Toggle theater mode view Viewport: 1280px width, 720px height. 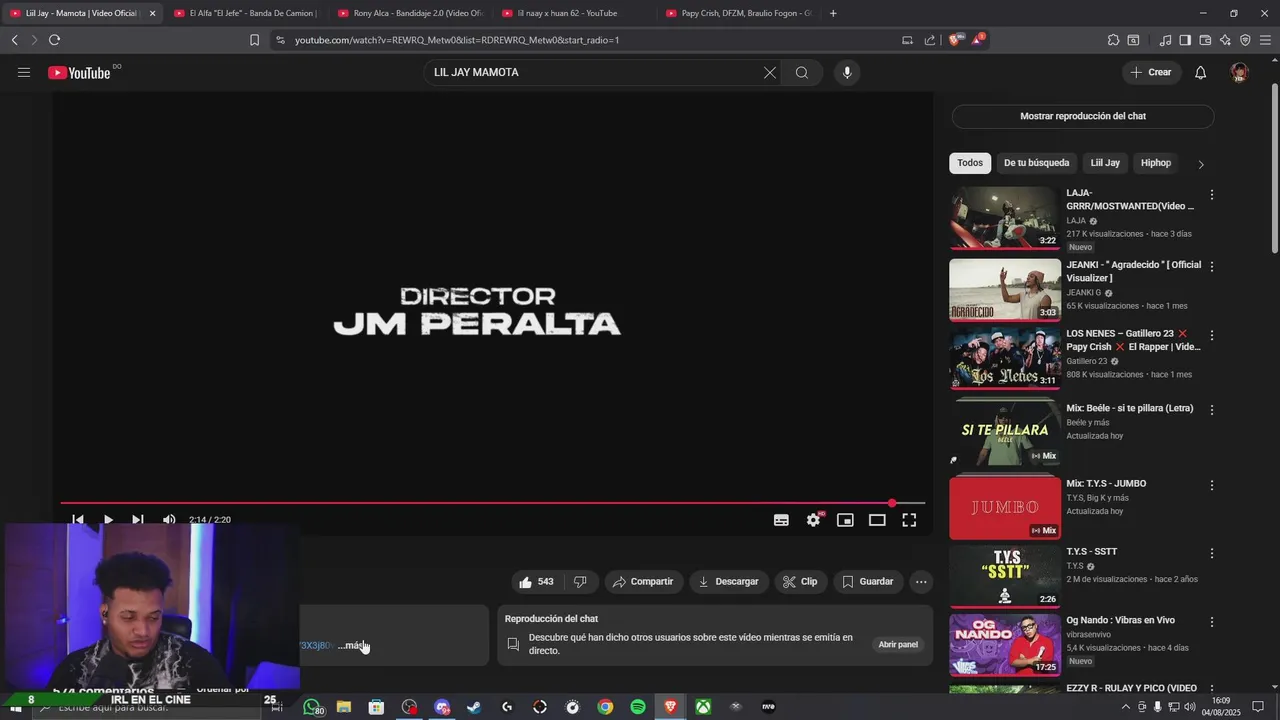pyautogui.click(x=877, y=520)
